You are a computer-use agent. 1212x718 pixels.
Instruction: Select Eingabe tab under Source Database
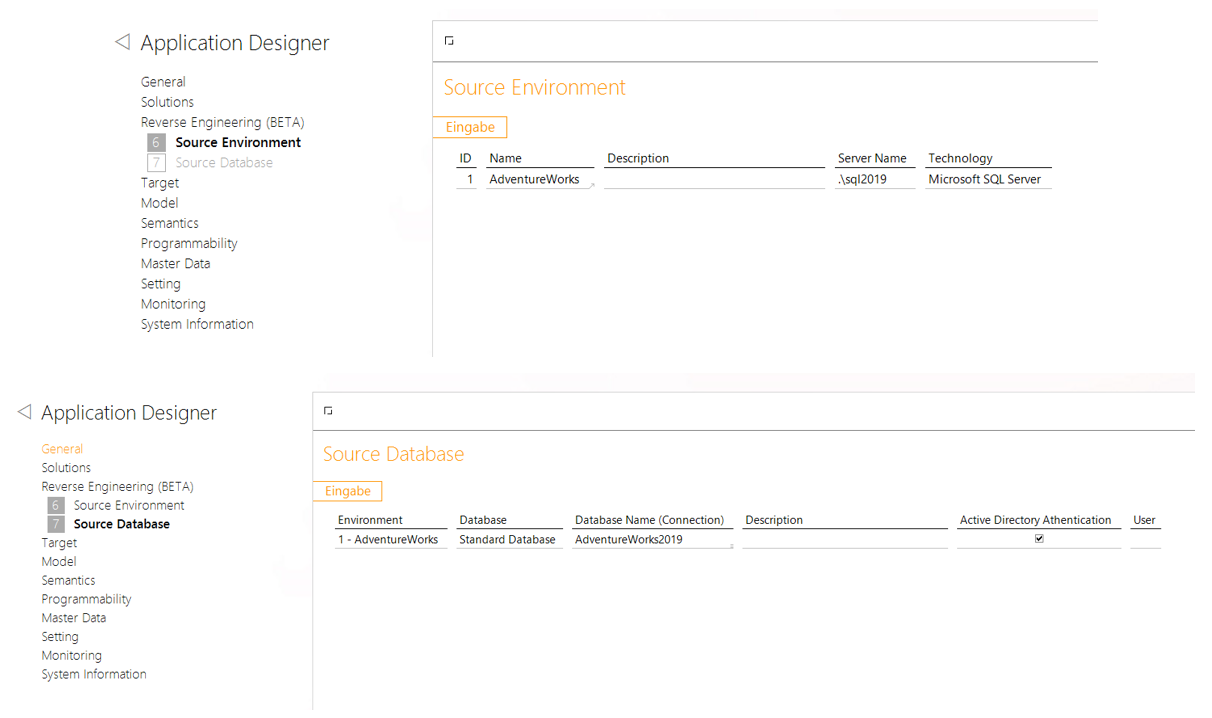[x=348, y=491]
